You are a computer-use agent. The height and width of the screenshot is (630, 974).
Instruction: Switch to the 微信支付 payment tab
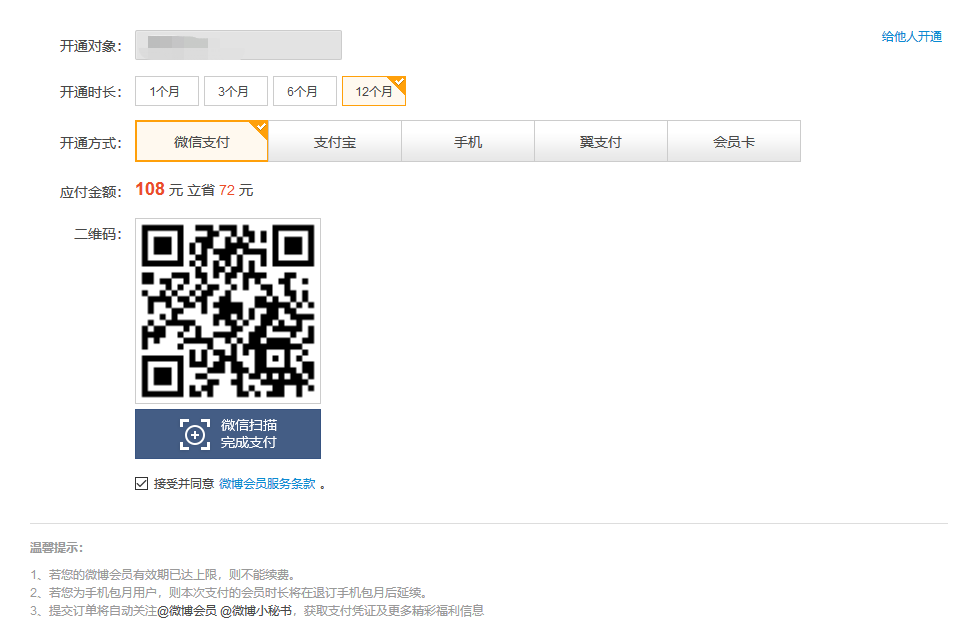coord(201,142)
